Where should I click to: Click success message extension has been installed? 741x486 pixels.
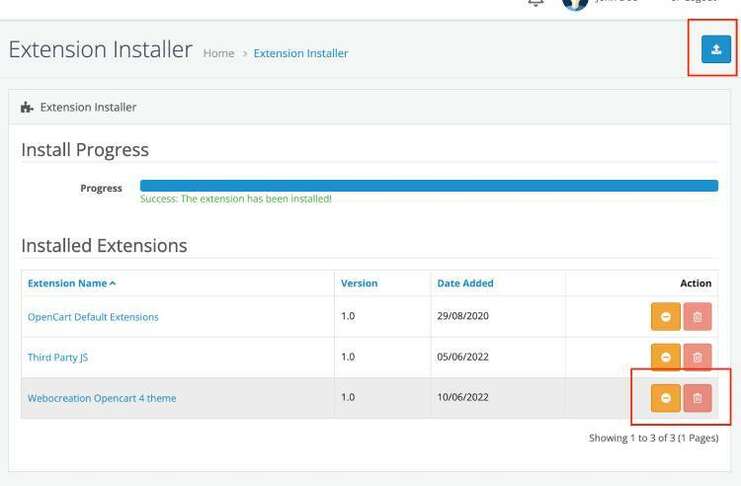click(236, 199)
